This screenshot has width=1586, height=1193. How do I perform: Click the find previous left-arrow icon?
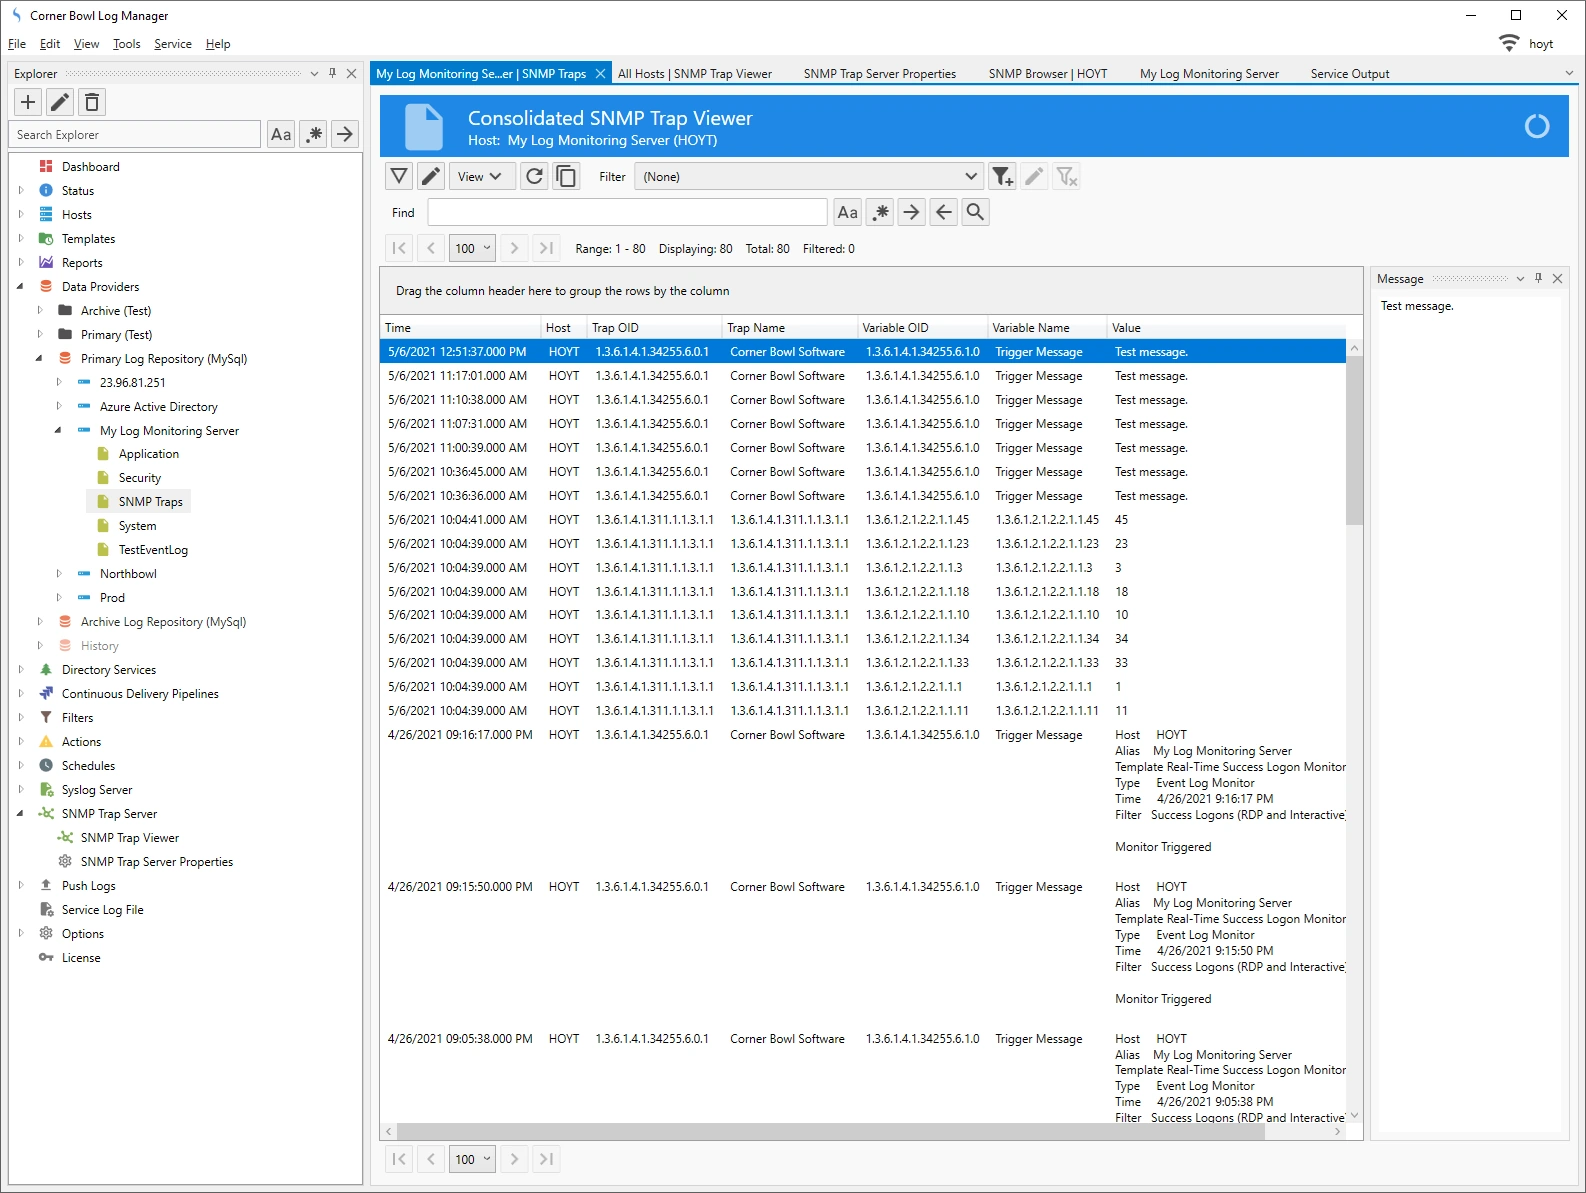click(x=943, y=212)
